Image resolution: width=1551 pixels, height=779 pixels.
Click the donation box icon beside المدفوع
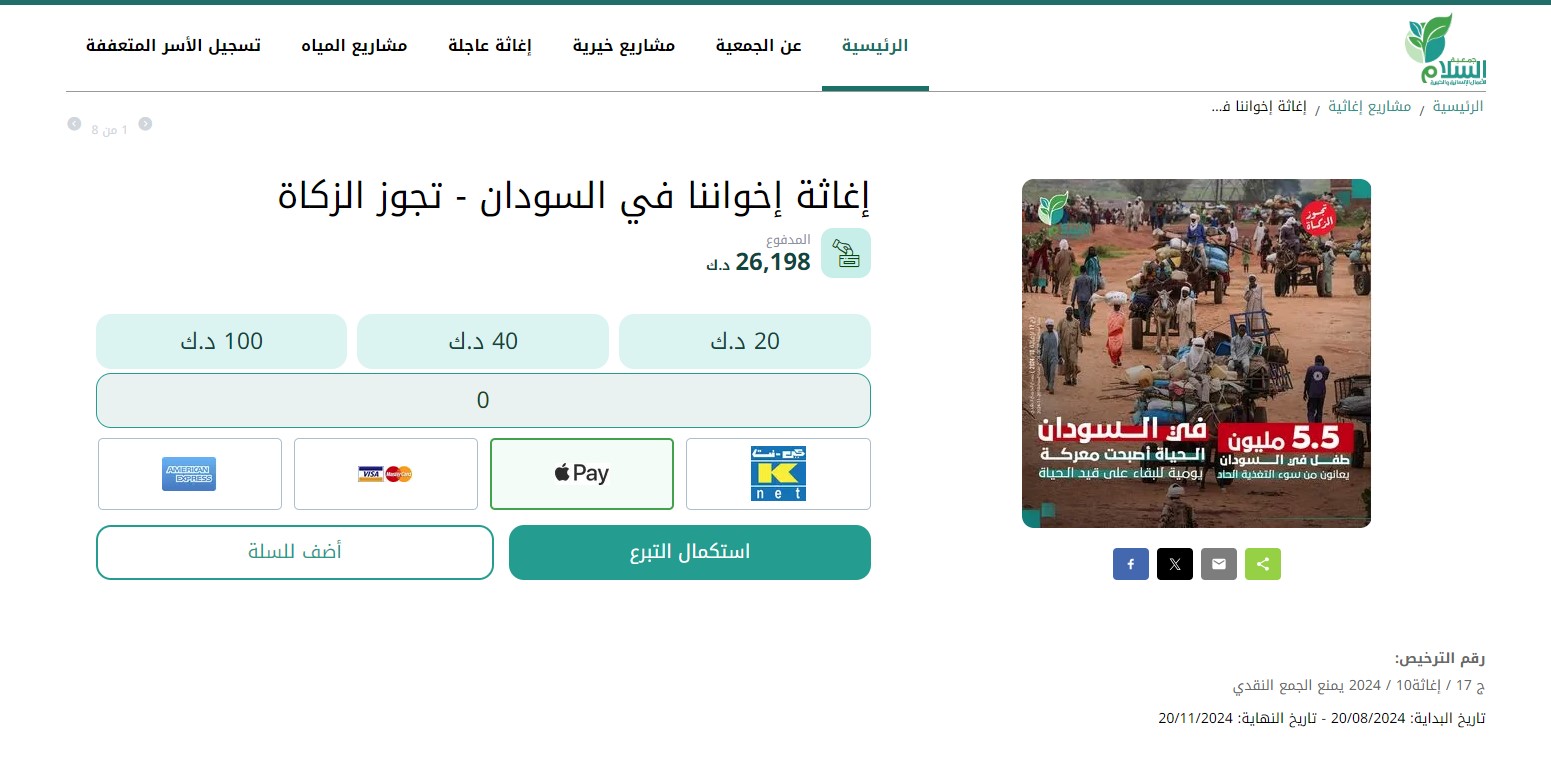846,253
